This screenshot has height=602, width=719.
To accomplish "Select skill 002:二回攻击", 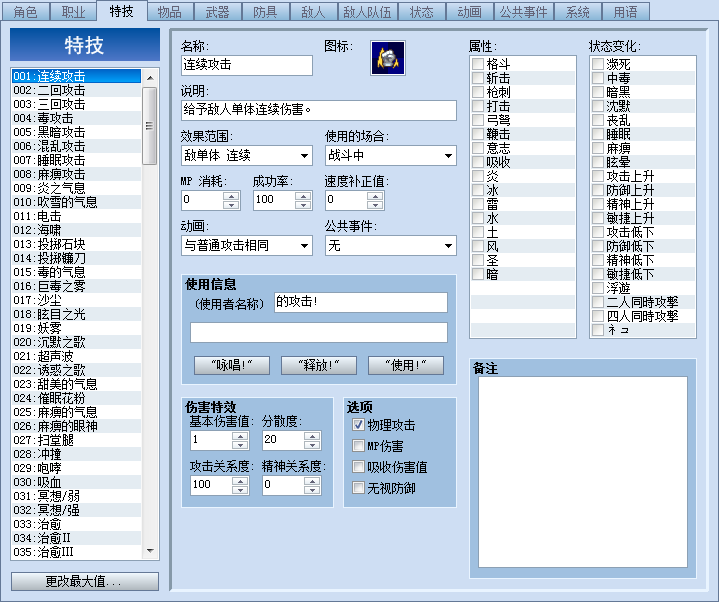I will click(x=77, y=90).
